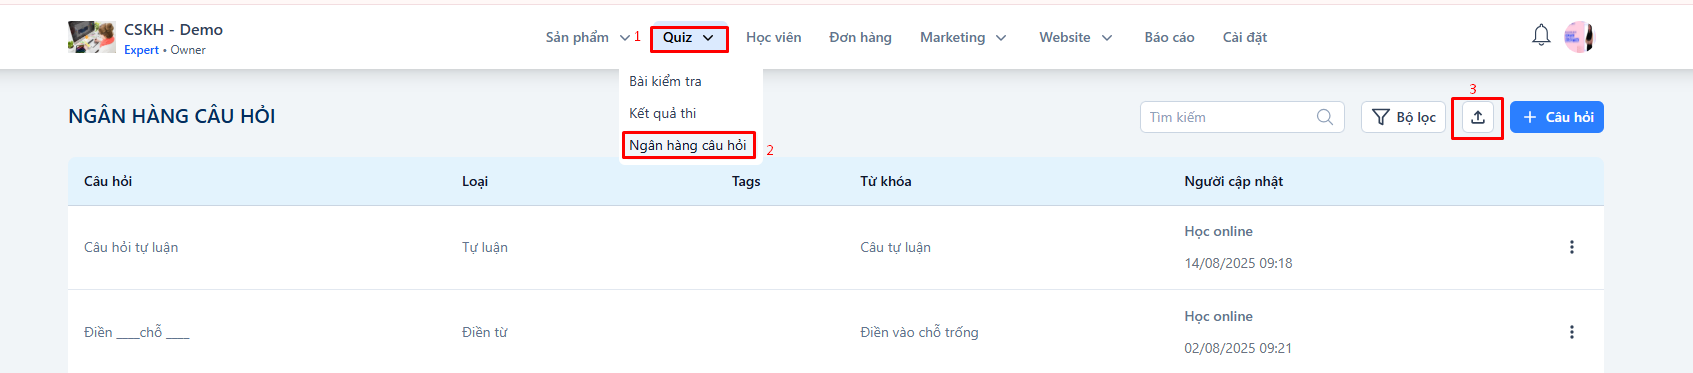Click the search magnifier icon
Screen dimensions: 1693x373
point(1325,117)
